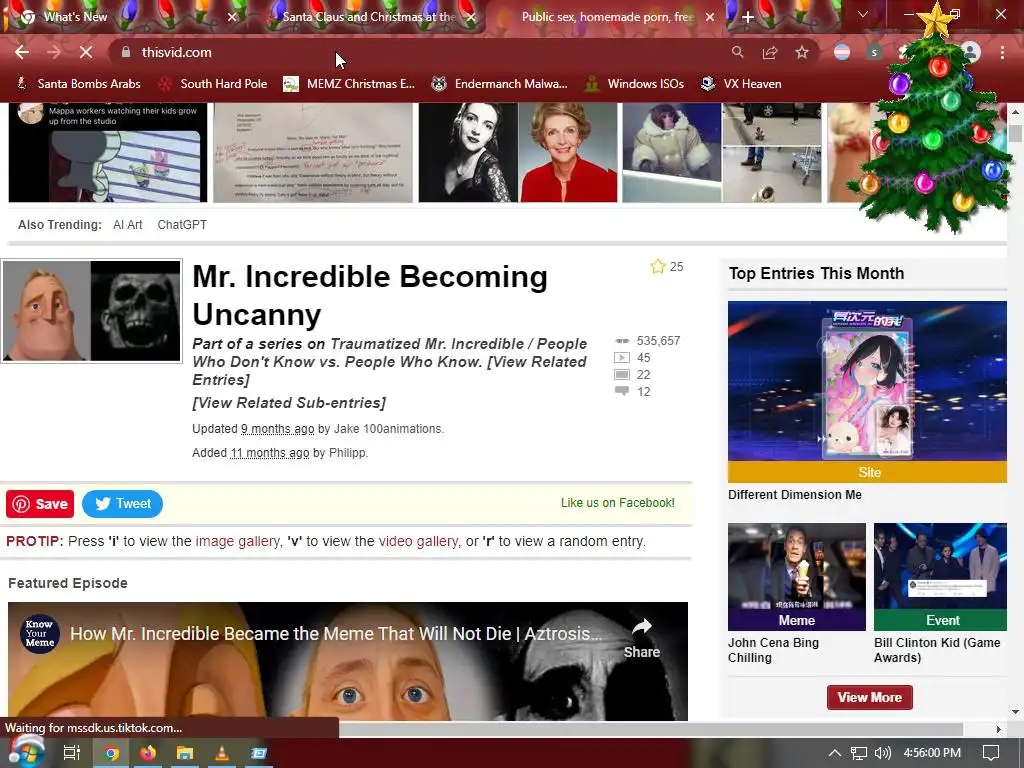Open VLC media player from the taskbar
The height and width of the screenshot is (768, 1024).
tap(222, 753)
